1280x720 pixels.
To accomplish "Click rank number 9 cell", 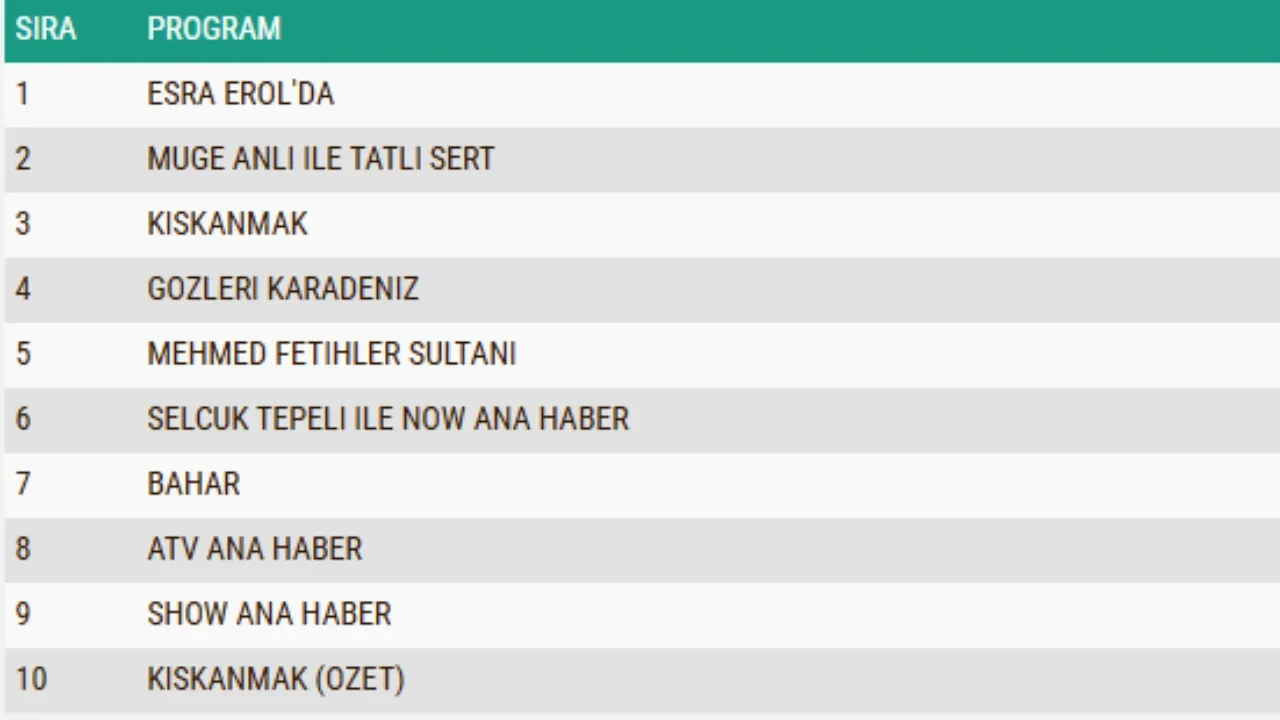I will coord(23,614).
